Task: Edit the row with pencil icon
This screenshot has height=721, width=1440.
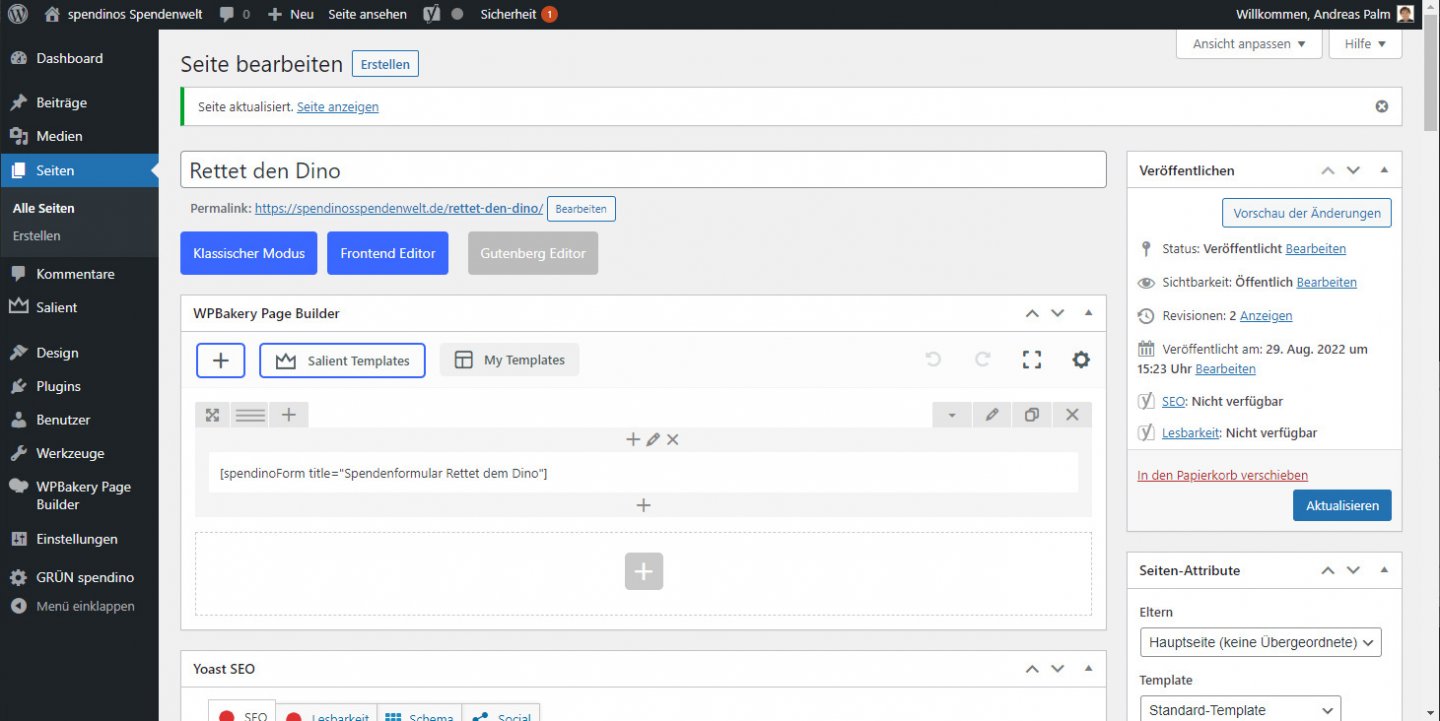Action: pos(992,415)
